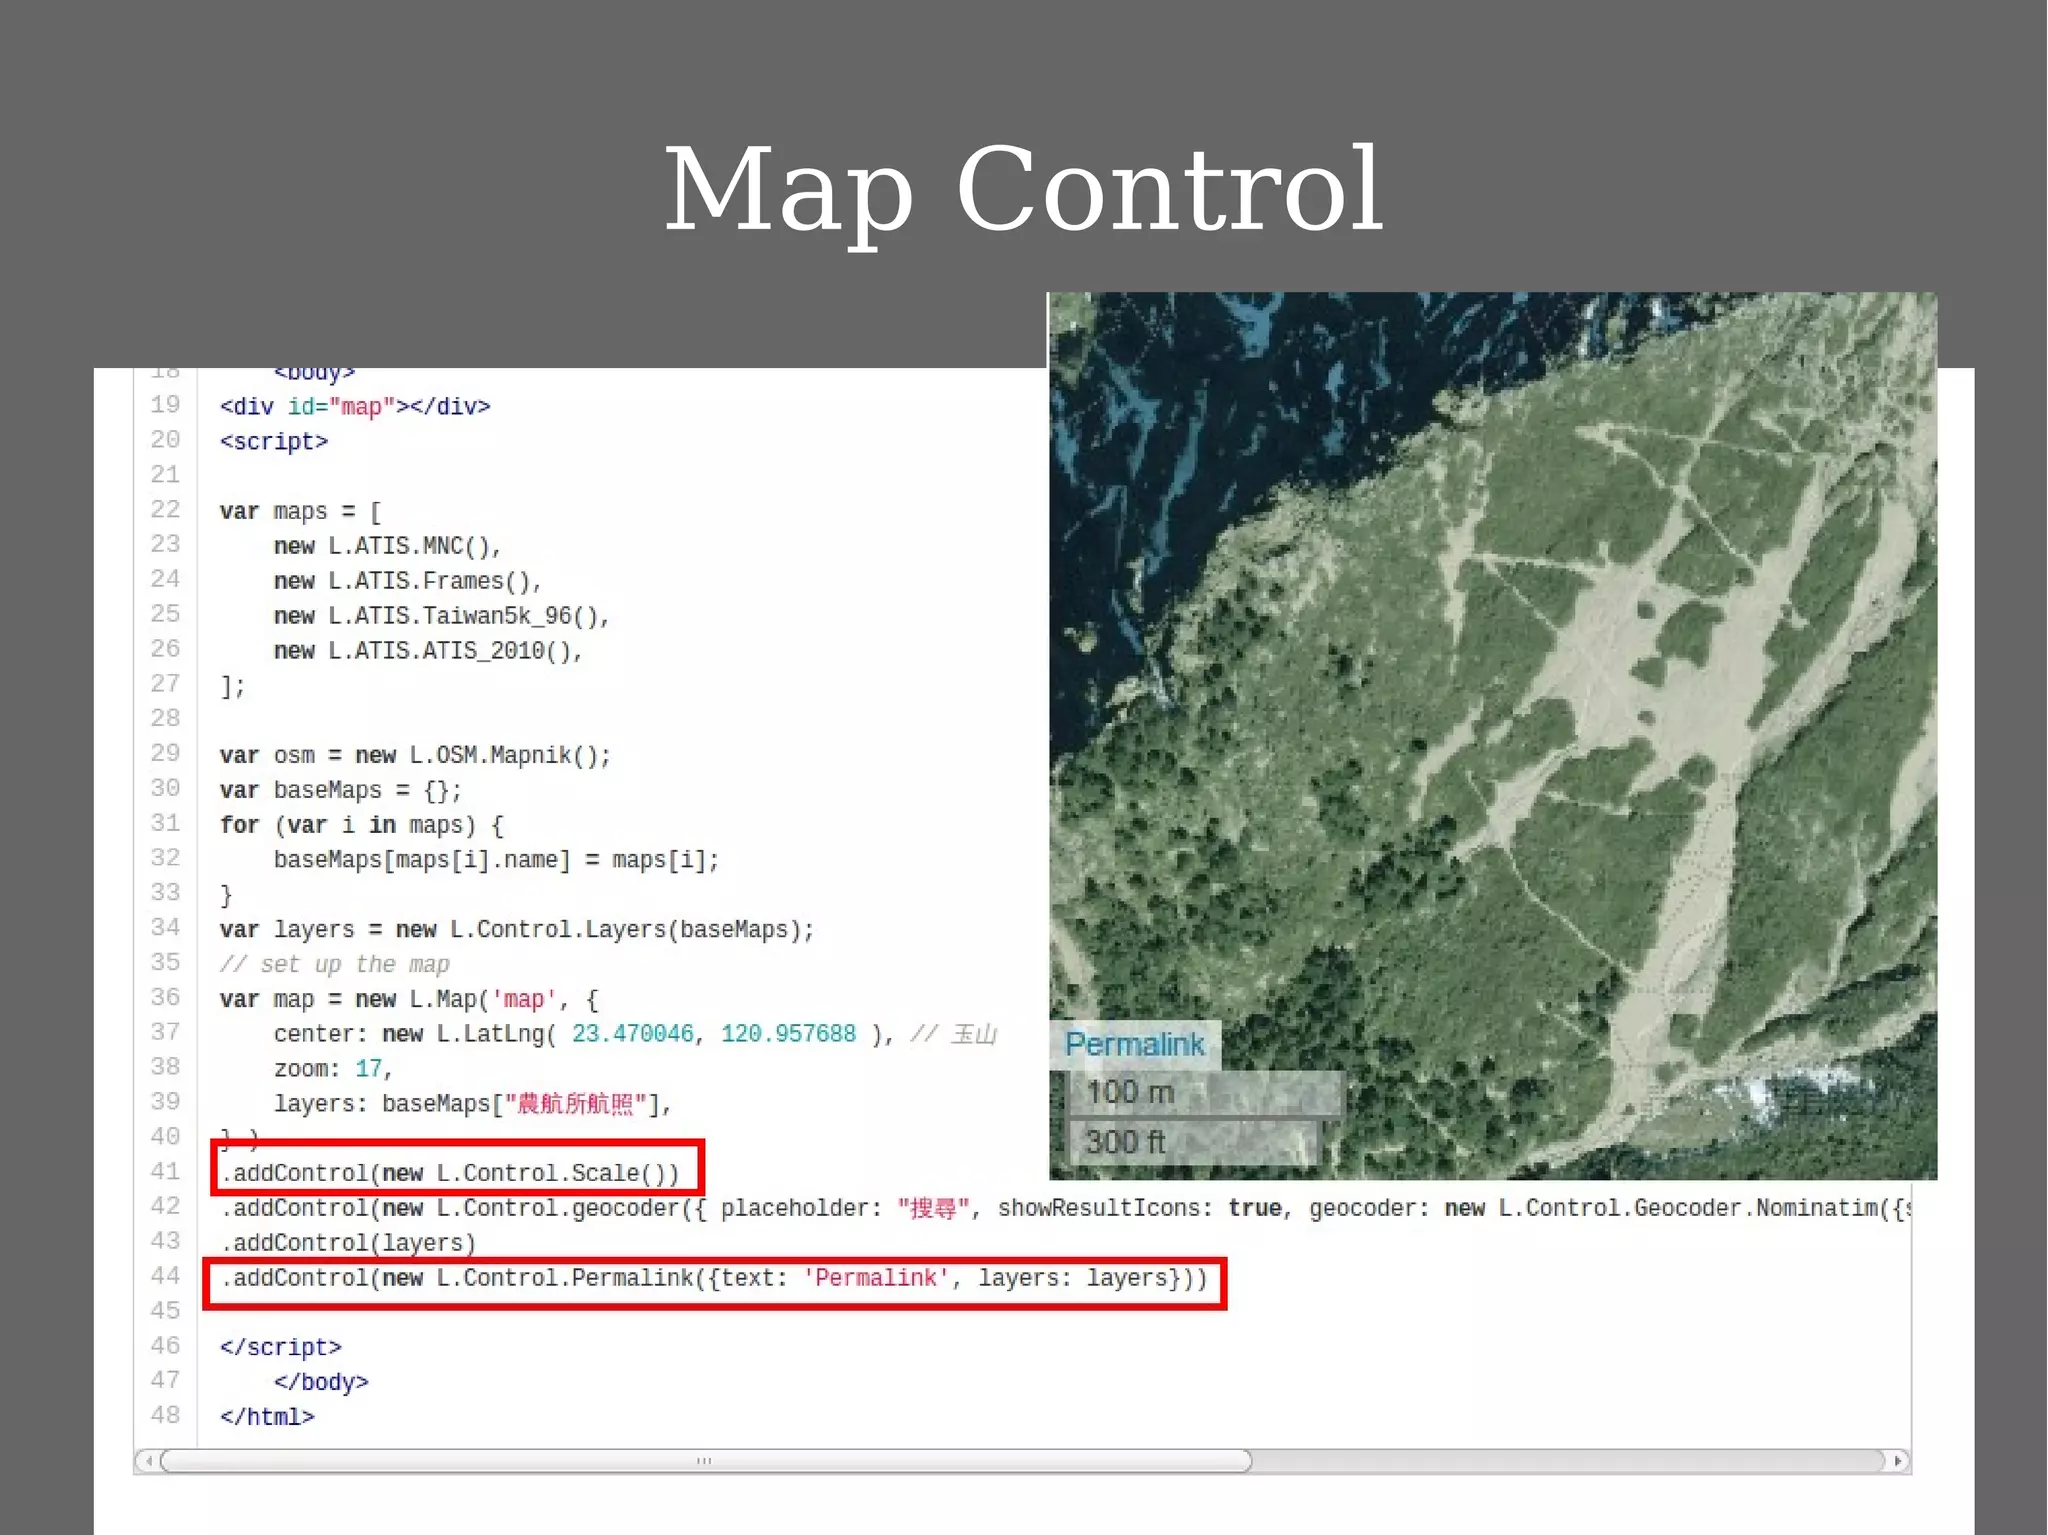The width and height of the screenshot is (2048, 1535).
Task: Click 'baseMaps[maps[i].name] = maps[i];' line
Action: click(496, 860)
